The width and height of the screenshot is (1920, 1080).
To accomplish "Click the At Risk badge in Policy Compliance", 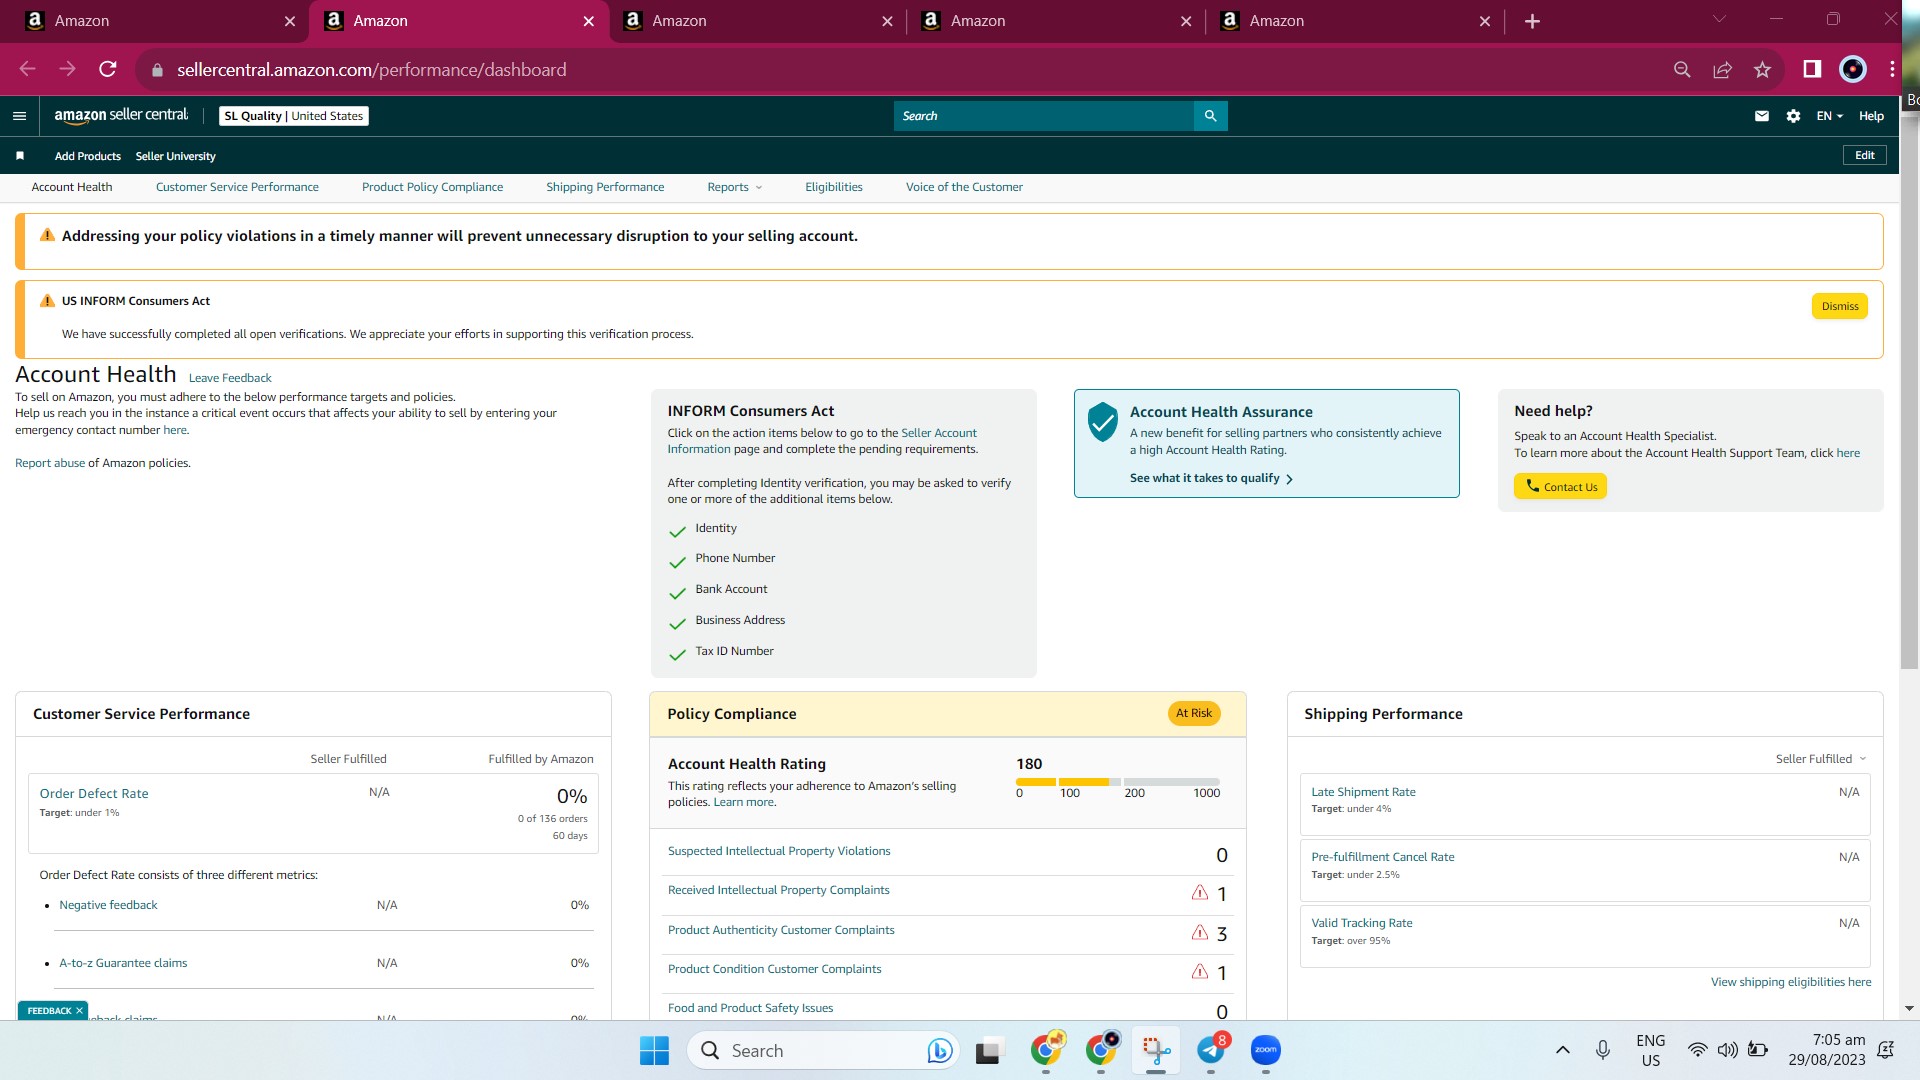I will pos(1194,713).
